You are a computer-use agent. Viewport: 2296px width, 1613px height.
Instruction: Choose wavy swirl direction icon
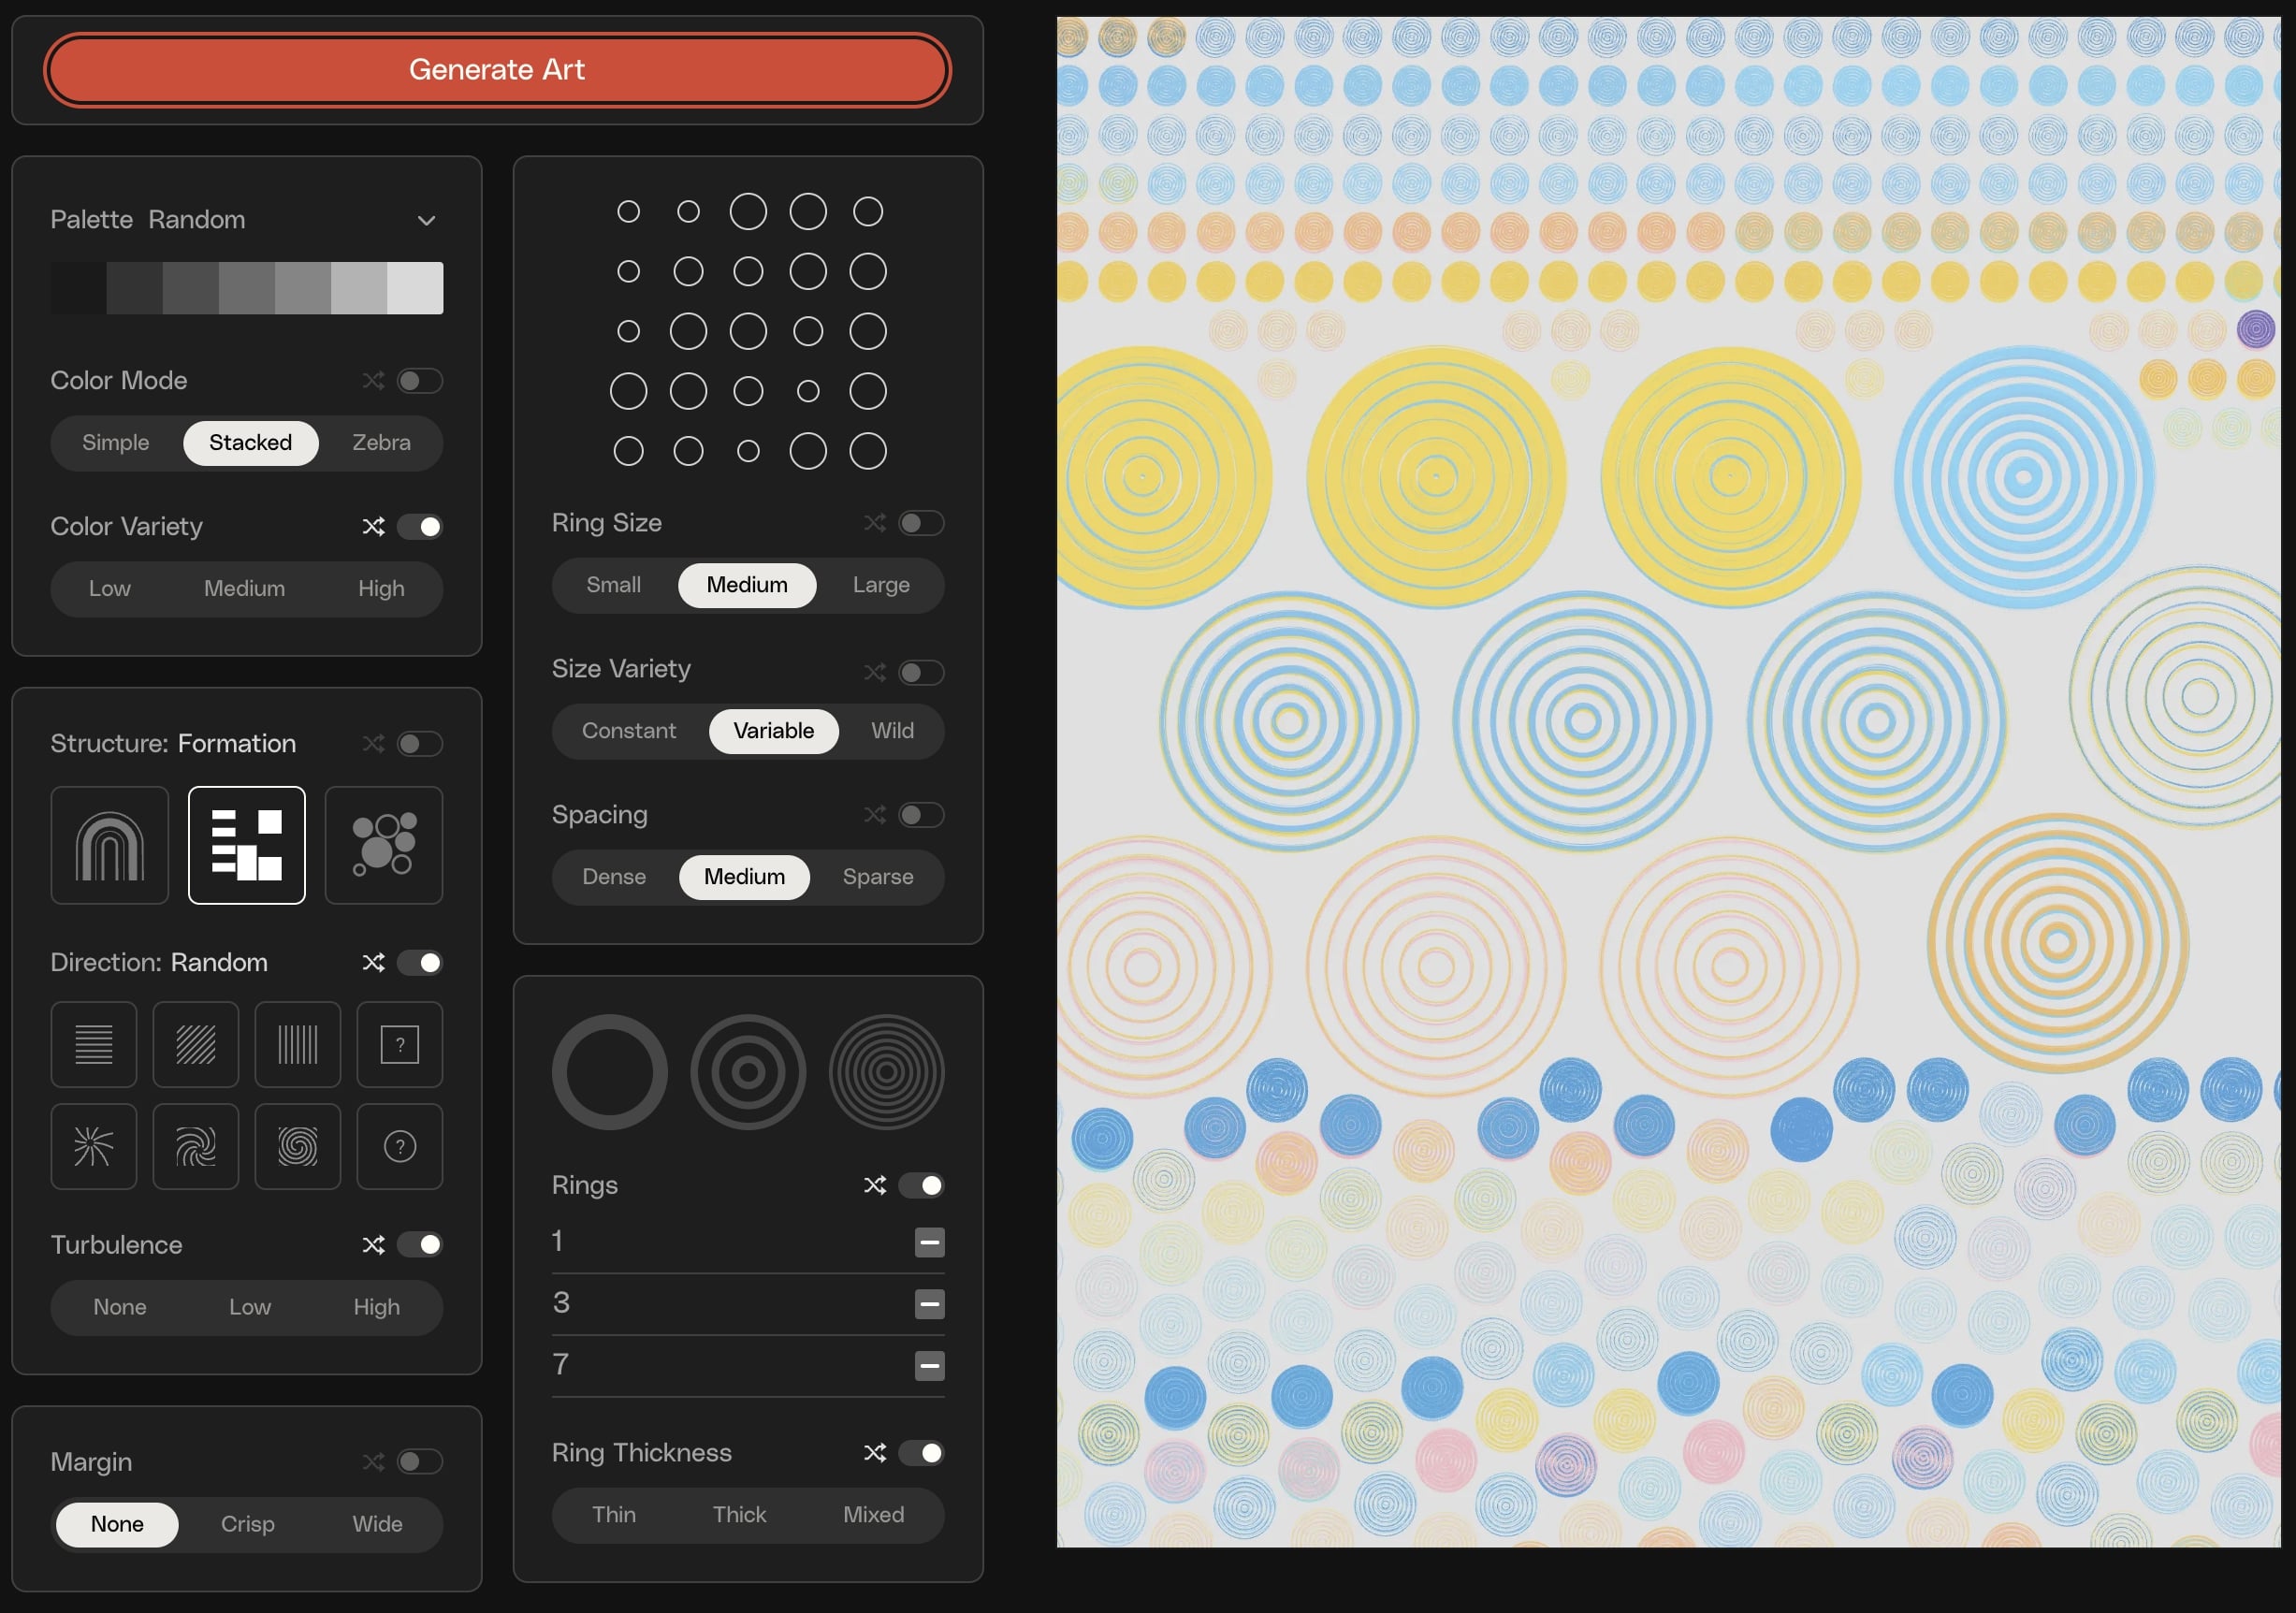click(196, 1146)
